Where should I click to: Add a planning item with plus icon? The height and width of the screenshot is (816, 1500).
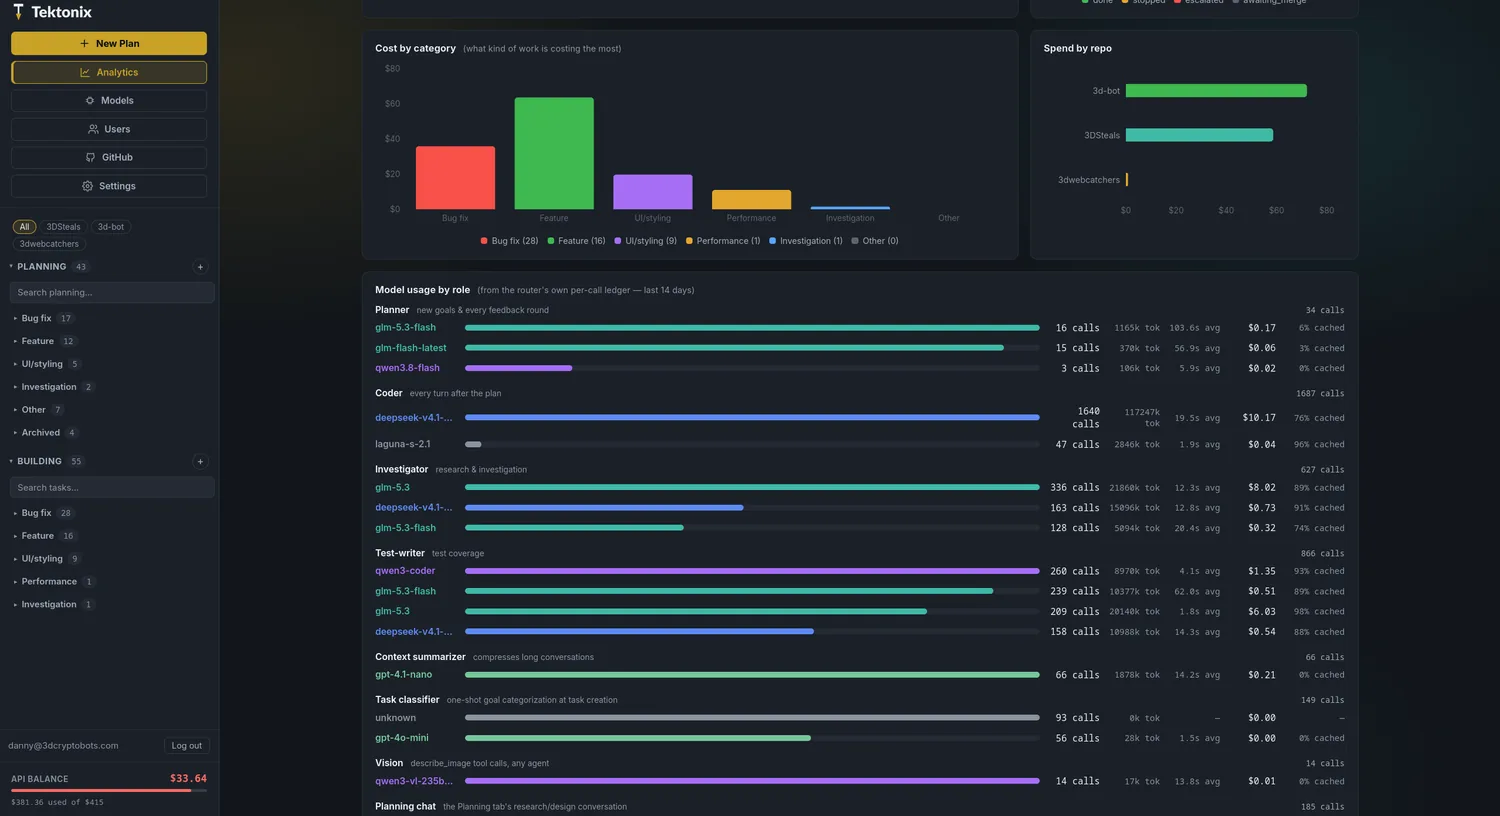click(x=200, y=267)
